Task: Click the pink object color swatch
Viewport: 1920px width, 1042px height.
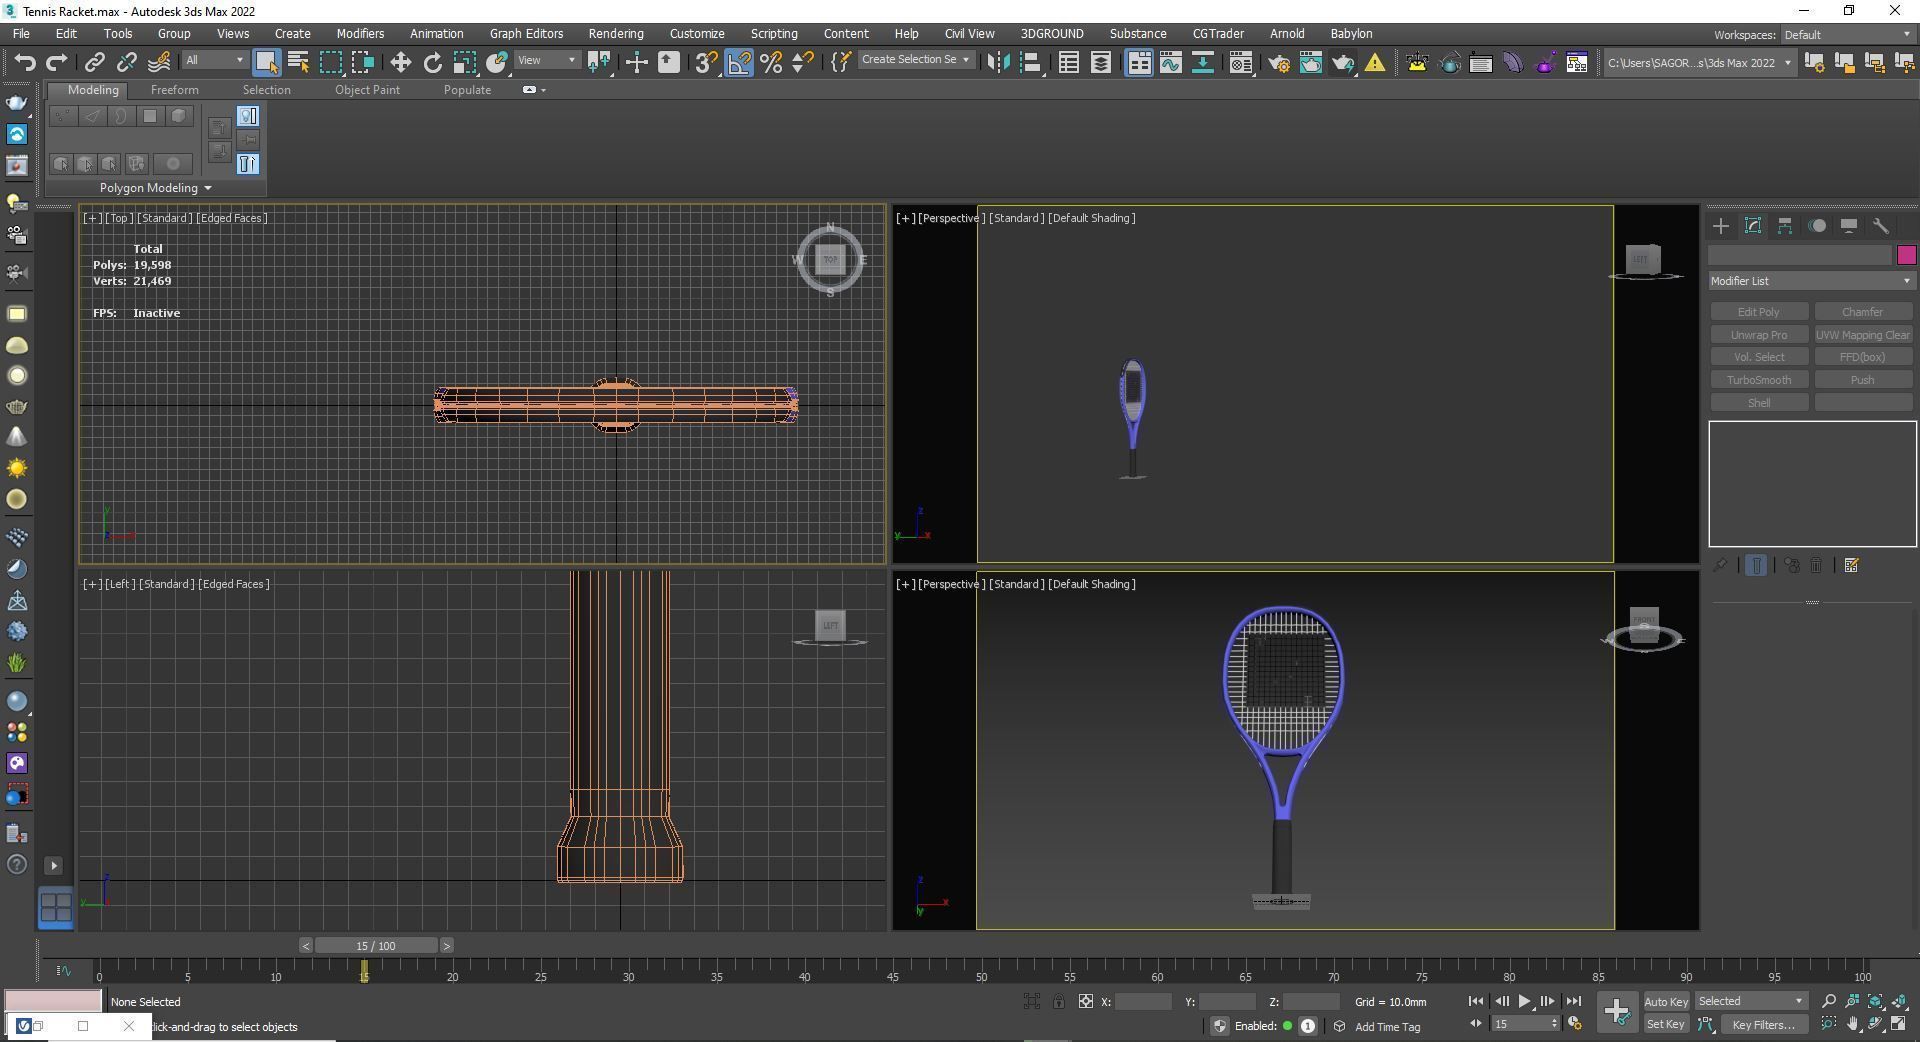Action: tap(1906, 255)
